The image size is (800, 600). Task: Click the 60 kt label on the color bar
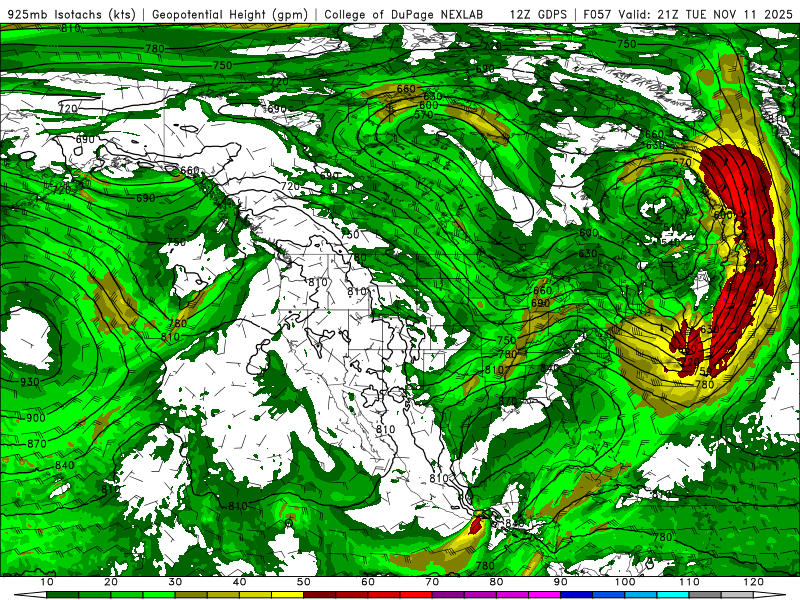[x=368, y=582]
